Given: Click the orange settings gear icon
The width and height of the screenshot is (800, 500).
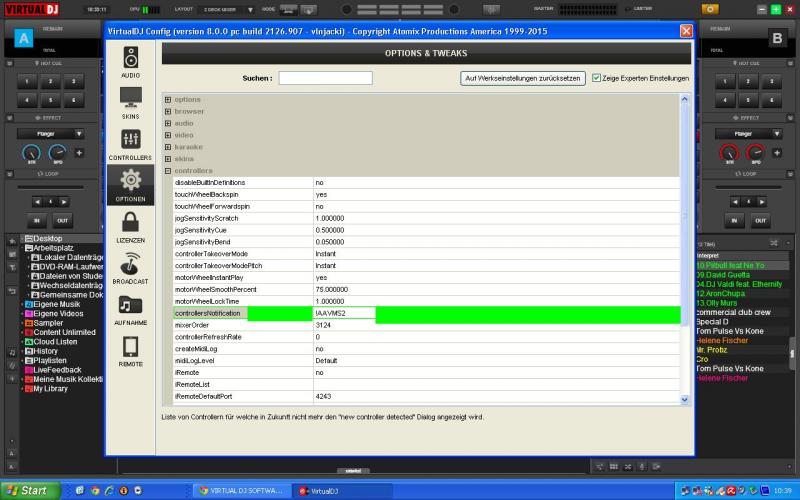Looking at the screenshot, I should click(709, 9).
